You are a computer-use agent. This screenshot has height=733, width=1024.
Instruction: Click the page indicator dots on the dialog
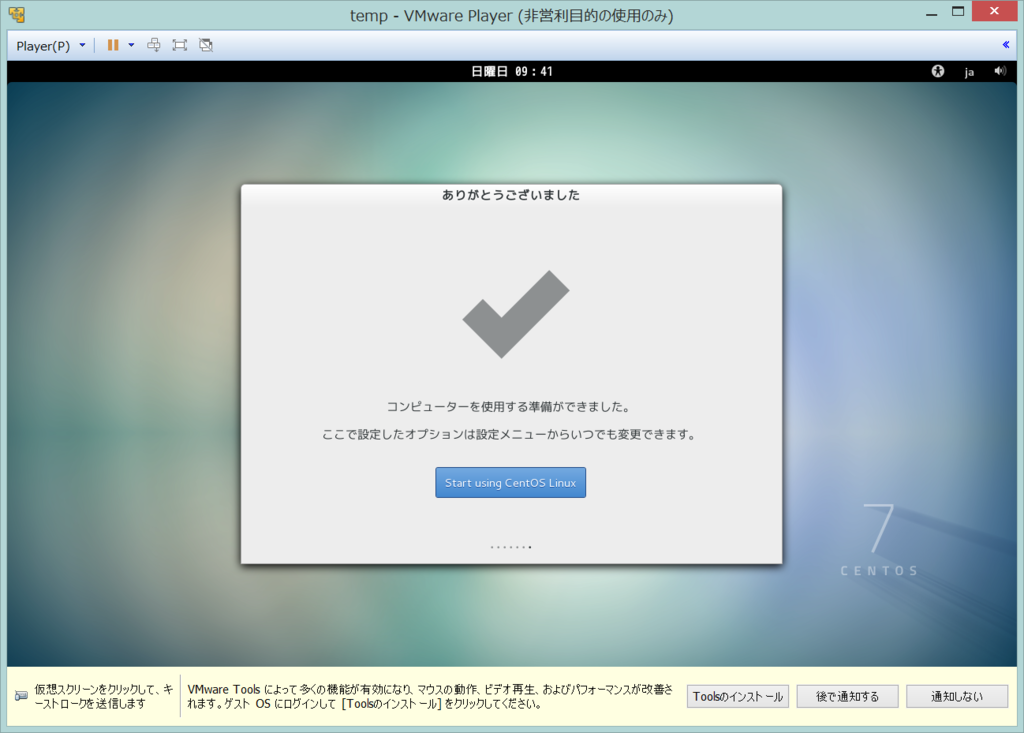click(511, 546)
